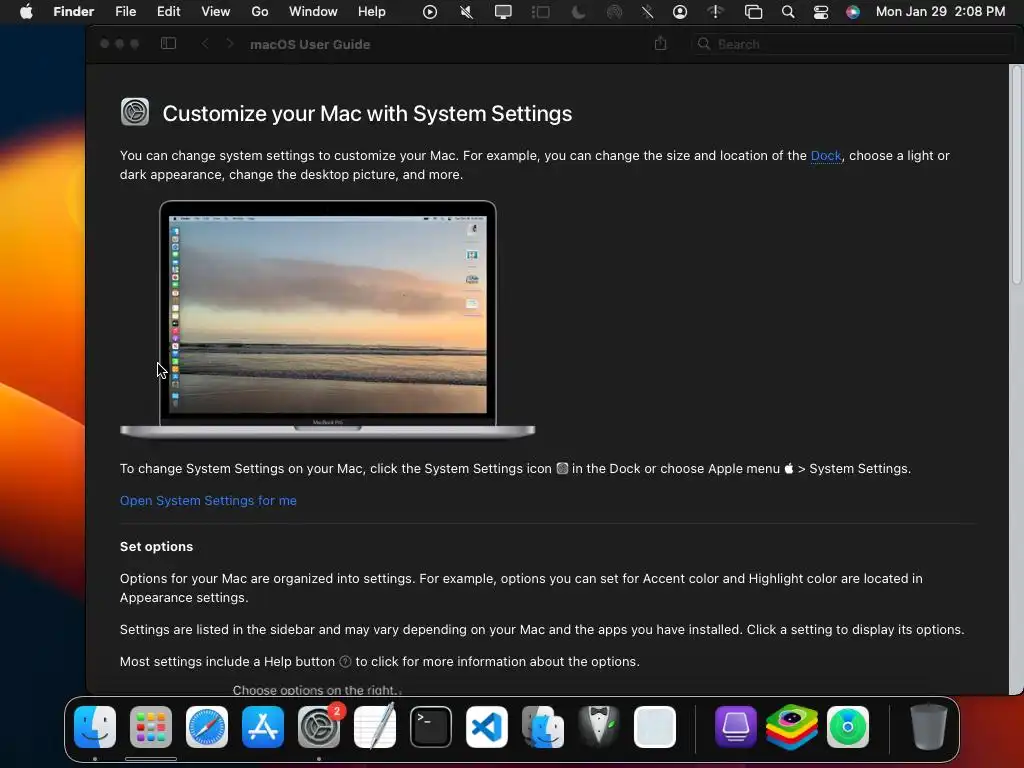Click the Customize your Mac heading

pos(367,114)
